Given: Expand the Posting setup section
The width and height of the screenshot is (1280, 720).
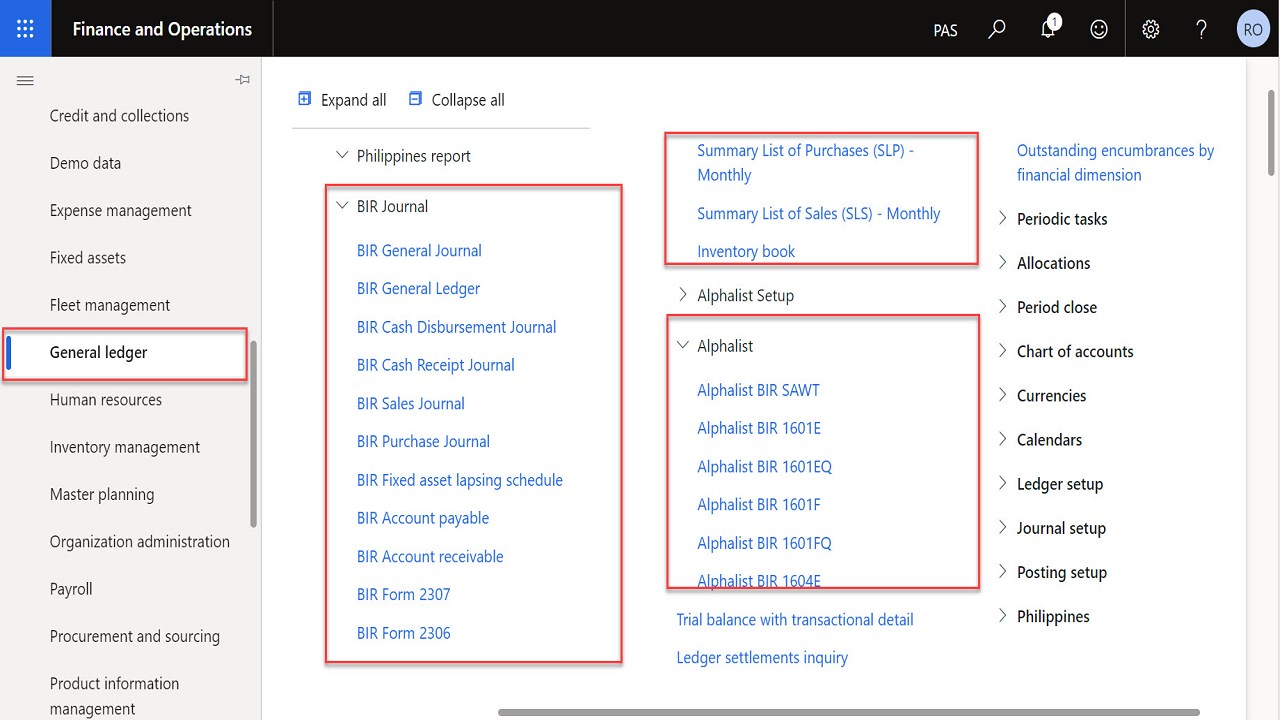Looking at the screenshot, I should point(1003,571).
